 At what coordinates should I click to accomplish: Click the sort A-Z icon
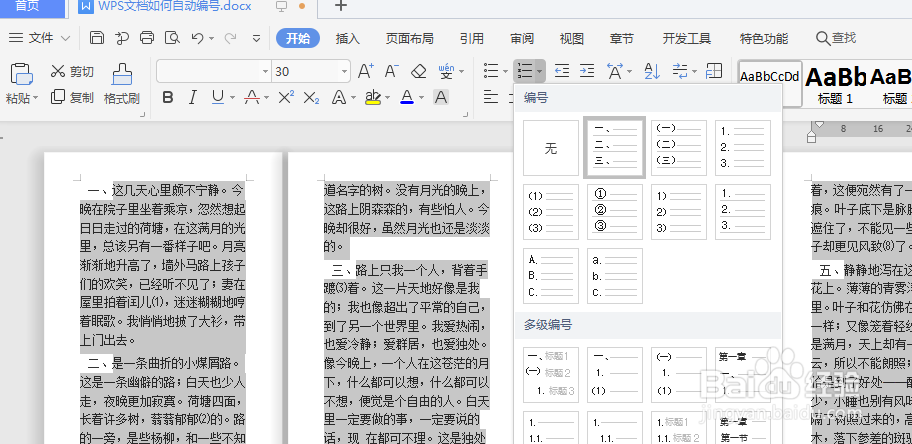652,72
